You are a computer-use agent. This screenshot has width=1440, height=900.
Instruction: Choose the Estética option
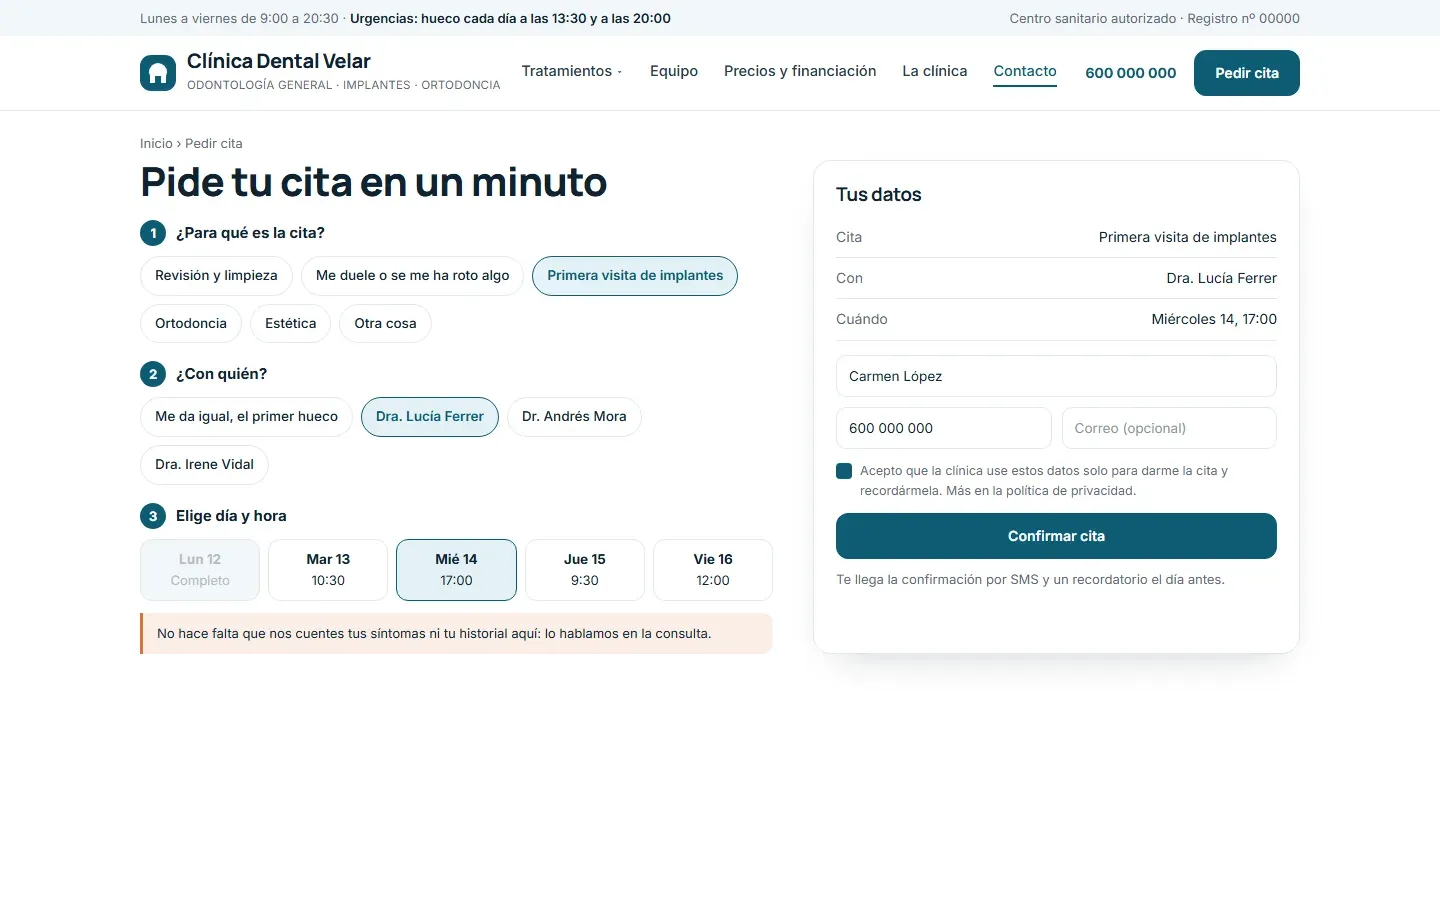[x=290, y=324]
